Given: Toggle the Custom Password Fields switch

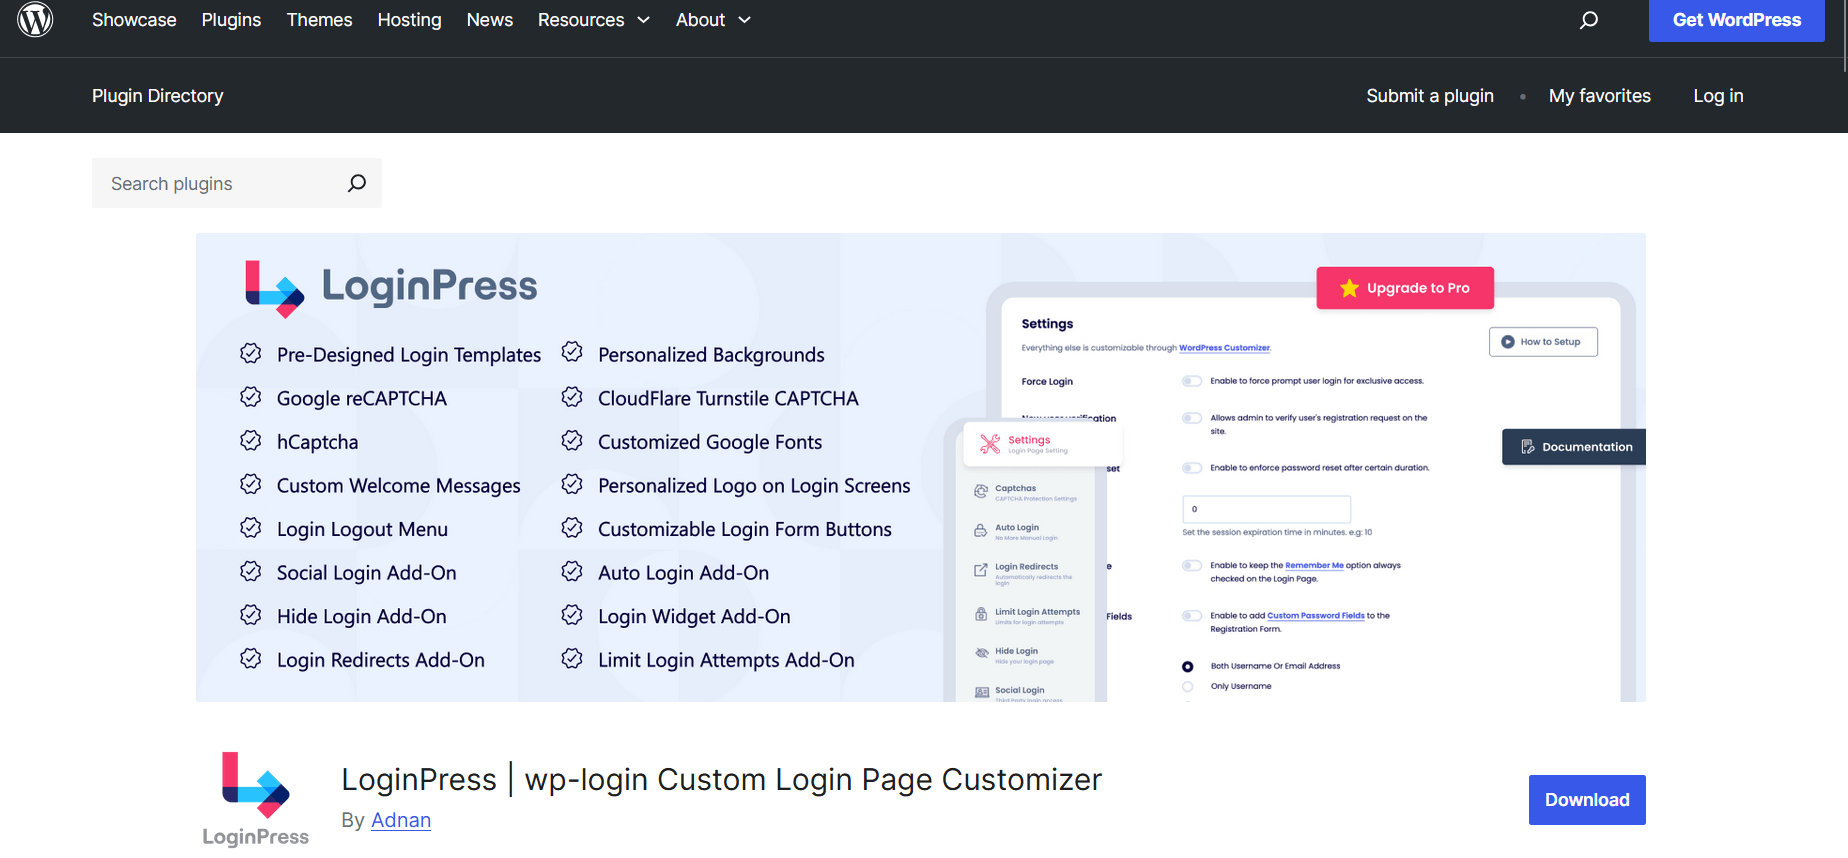Looking at the screenshot, I should 1192,616.
